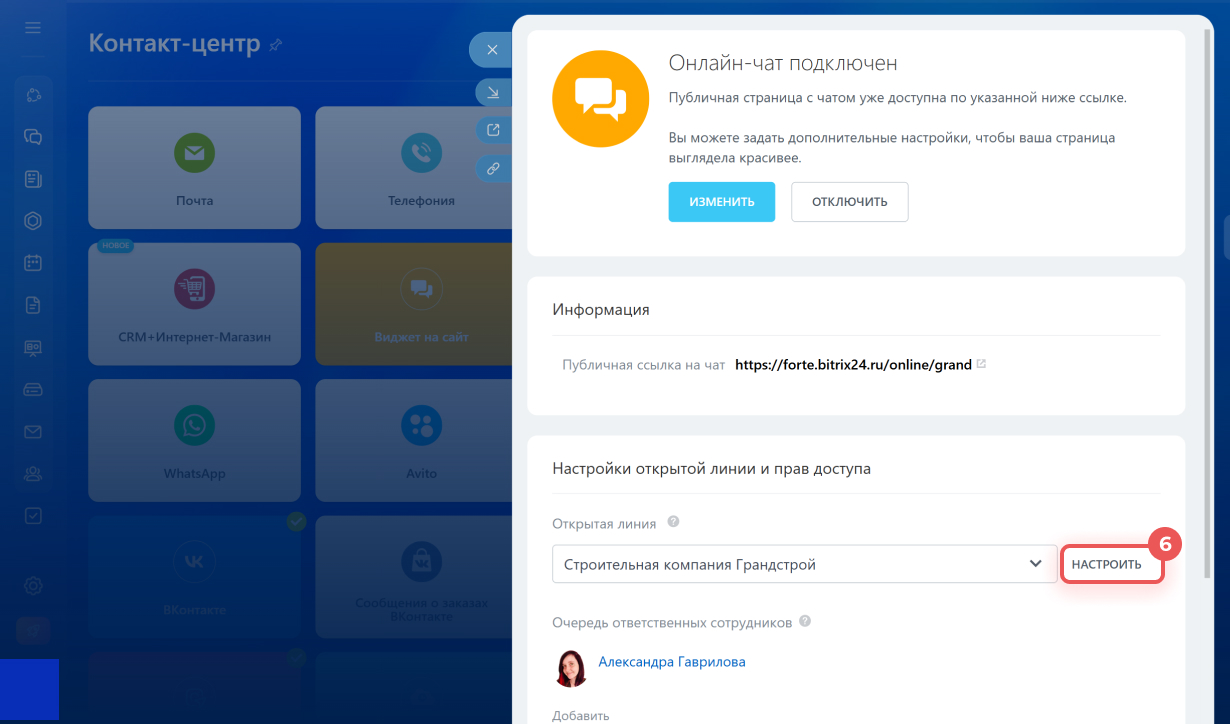Open the calendar icon in left sidebar
The image size is (1230, 724).
(33, 263)
